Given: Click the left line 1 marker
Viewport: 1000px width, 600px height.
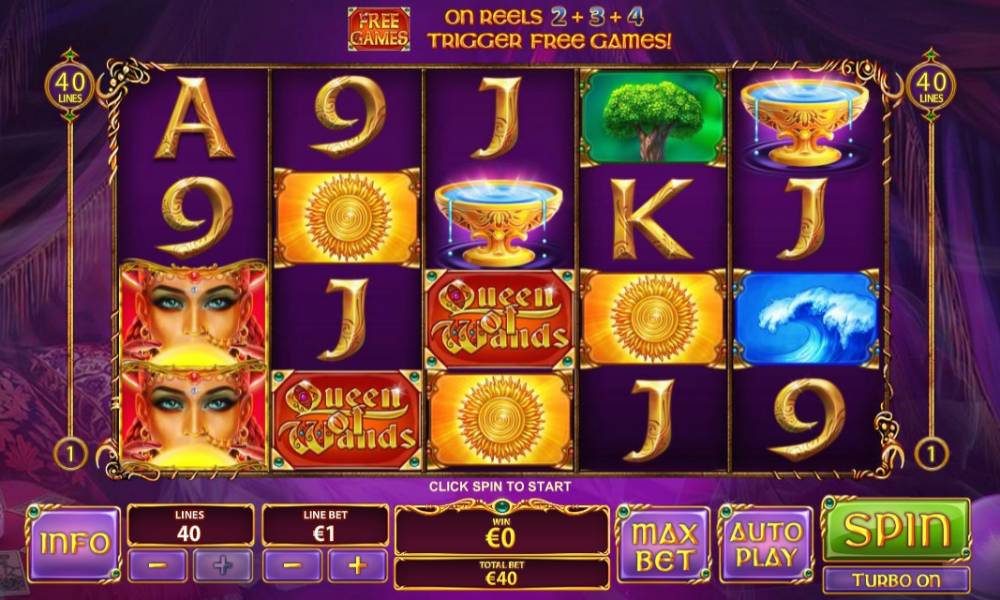Looking at the screenshot, I should click(70, 454).
